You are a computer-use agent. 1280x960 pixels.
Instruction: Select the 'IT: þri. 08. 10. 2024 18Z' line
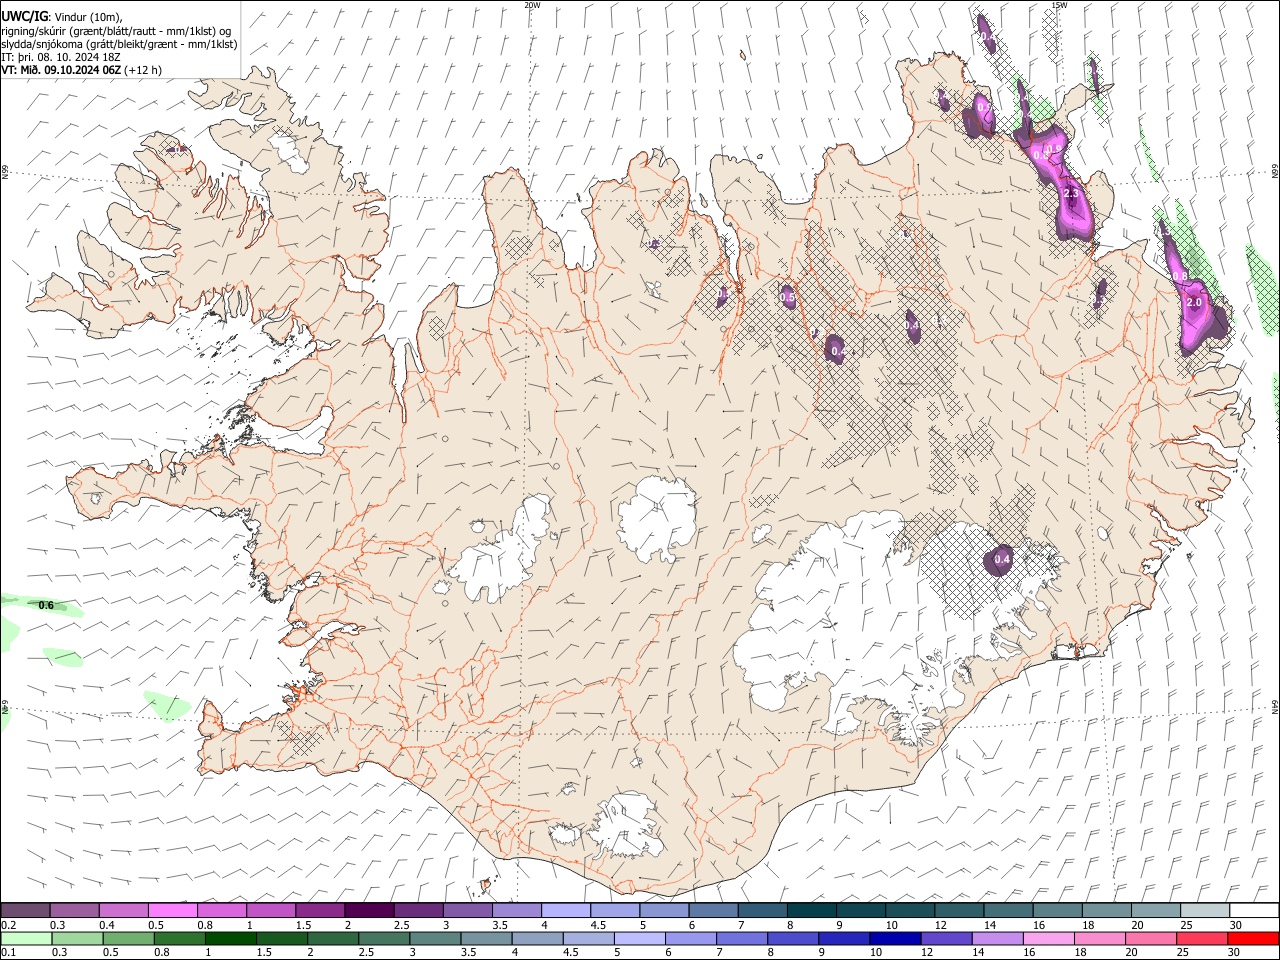(61, 57)
